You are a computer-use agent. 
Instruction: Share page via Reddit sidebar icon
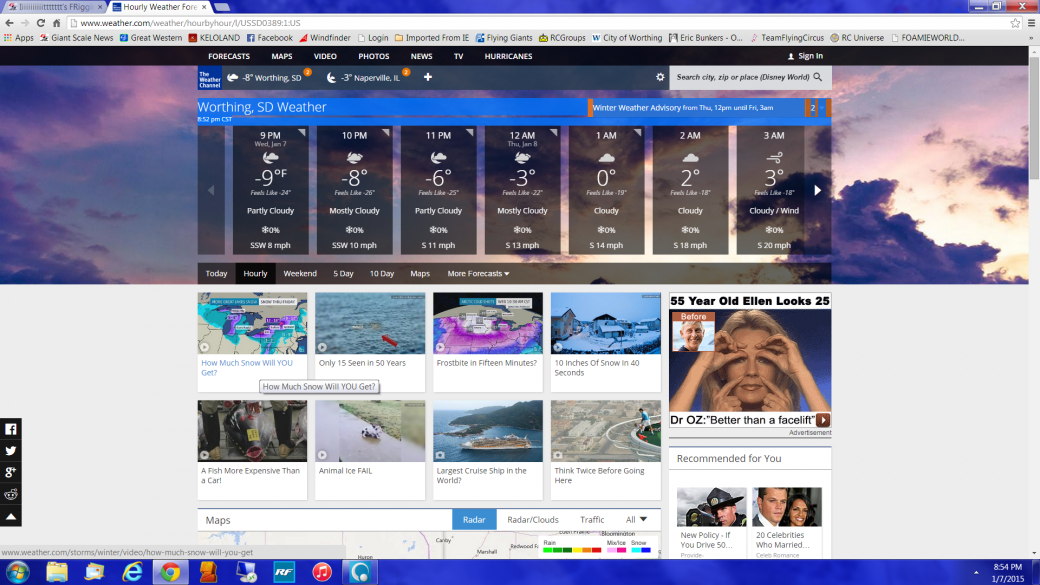(11, 494)
